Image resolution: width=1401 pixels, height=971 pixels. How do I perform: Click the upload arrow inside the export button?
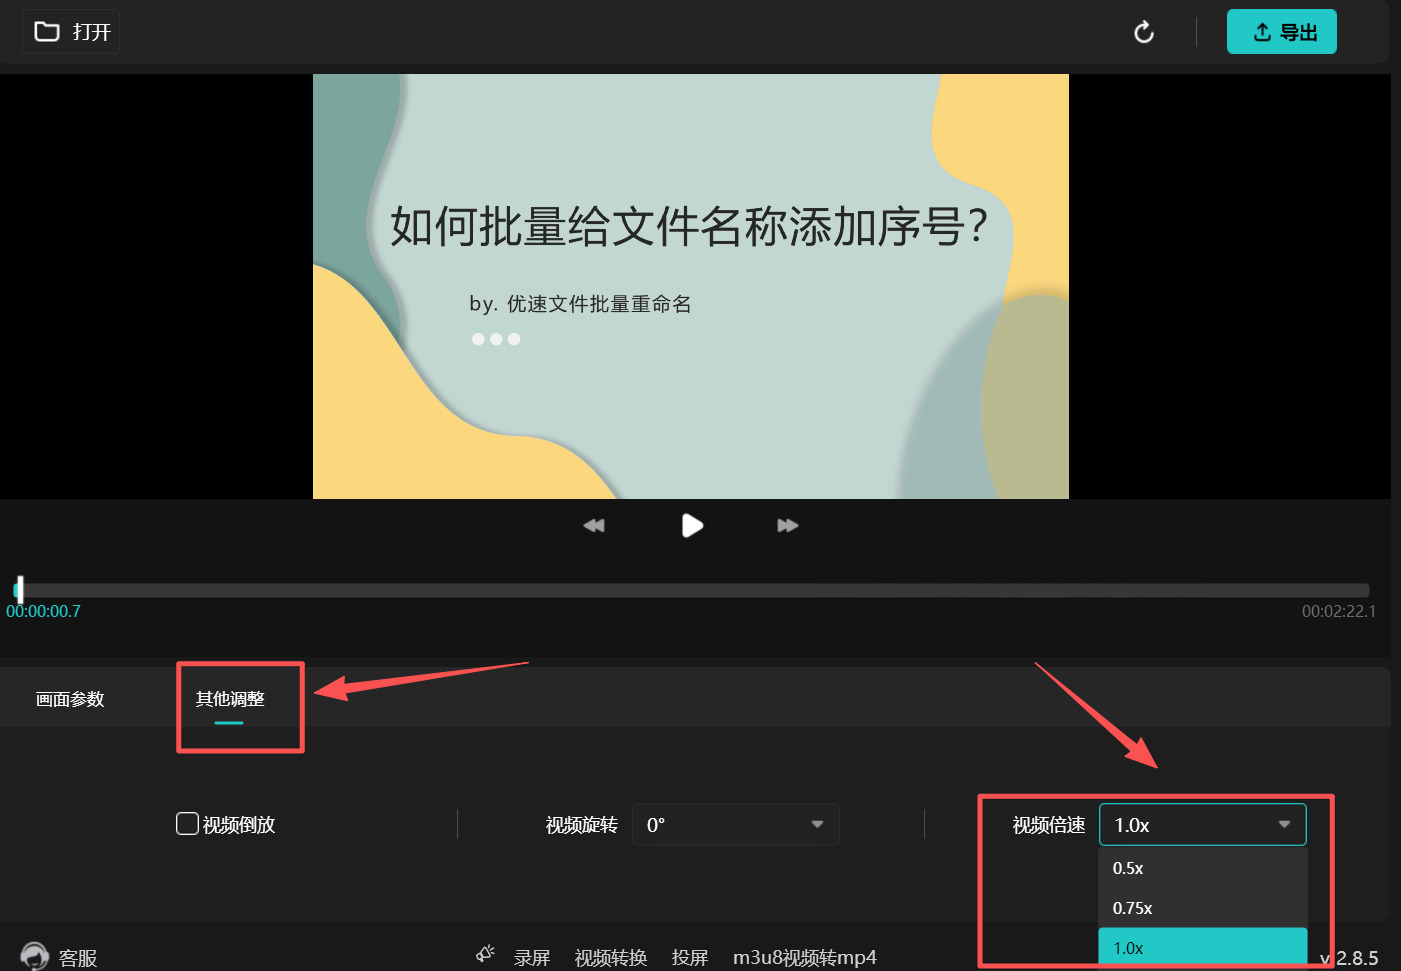click(x=1261, y=31)
